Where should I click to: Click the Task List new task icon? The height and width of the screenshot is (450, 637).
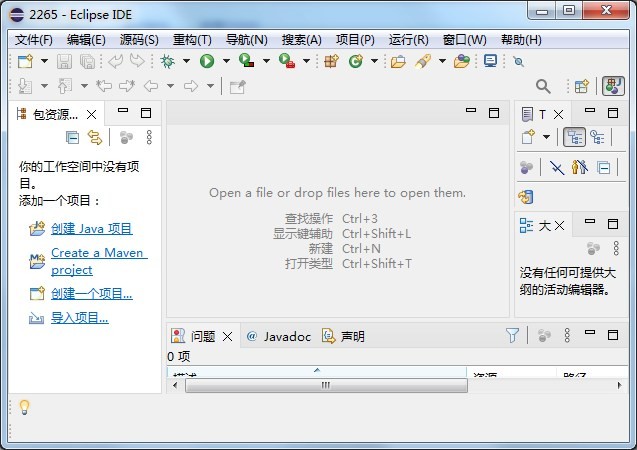(x=529, y=137)
